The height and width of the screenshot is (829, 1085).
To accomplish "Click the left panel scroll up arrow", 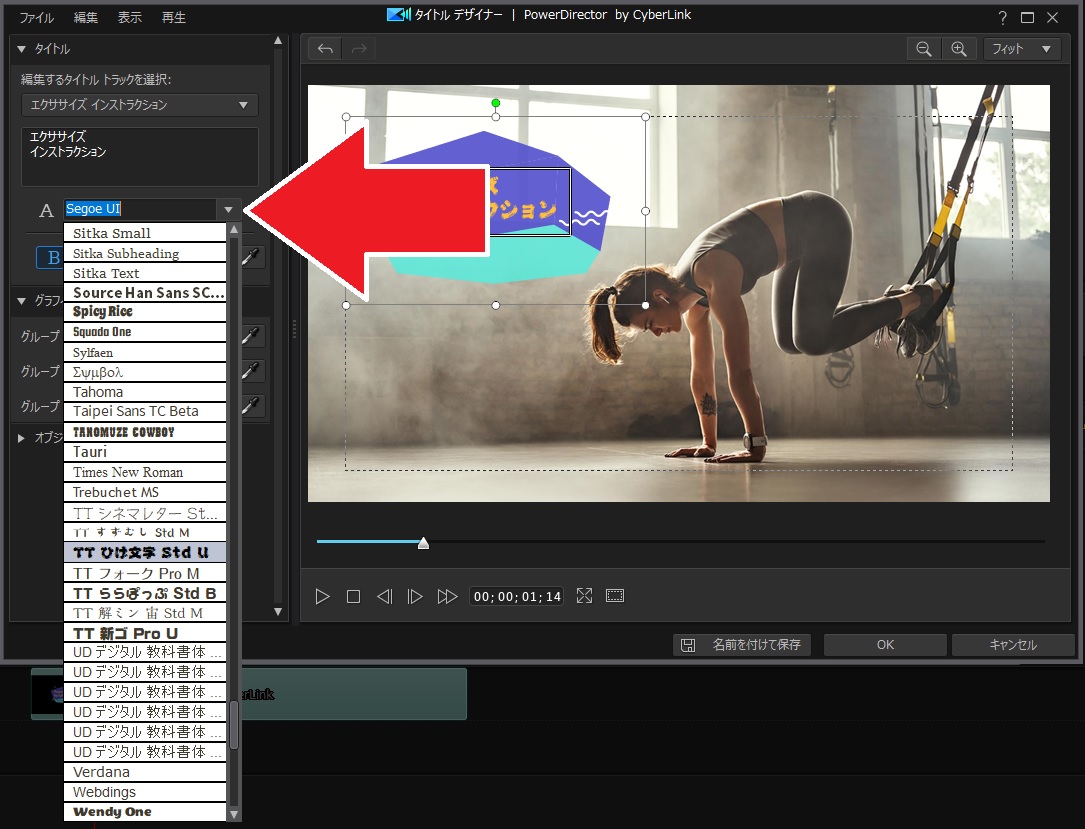I will click(278, 41).
